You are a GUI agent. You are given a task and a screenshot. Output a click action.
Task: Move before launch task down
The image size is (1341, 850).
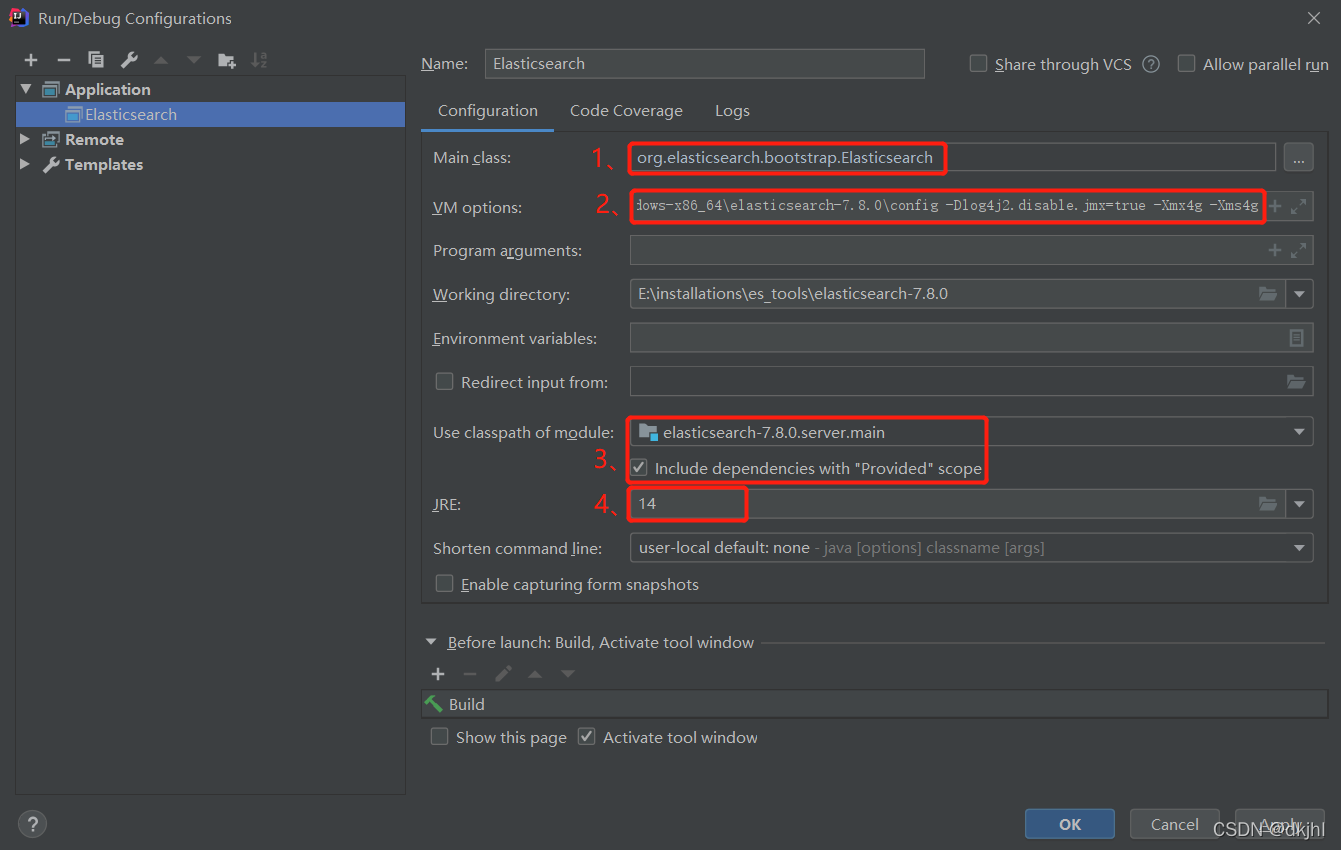[568, 674]
